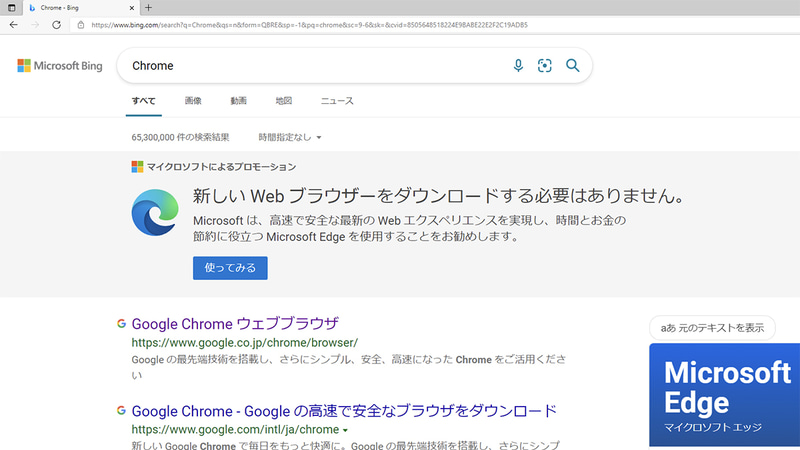Open Google Chrome ウェブブラウザ result
The image size is (800, 450).
click(235, 323)
